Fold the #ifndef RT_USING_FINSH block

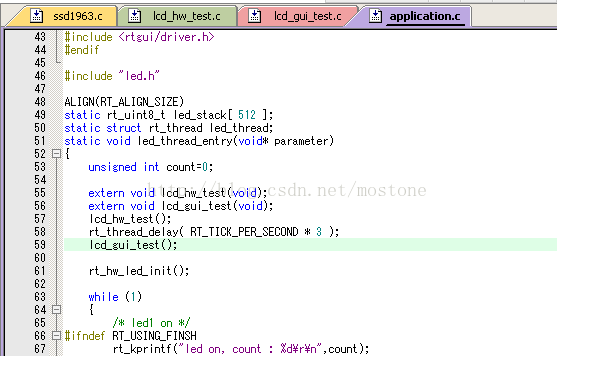click(x=56, y=335)
